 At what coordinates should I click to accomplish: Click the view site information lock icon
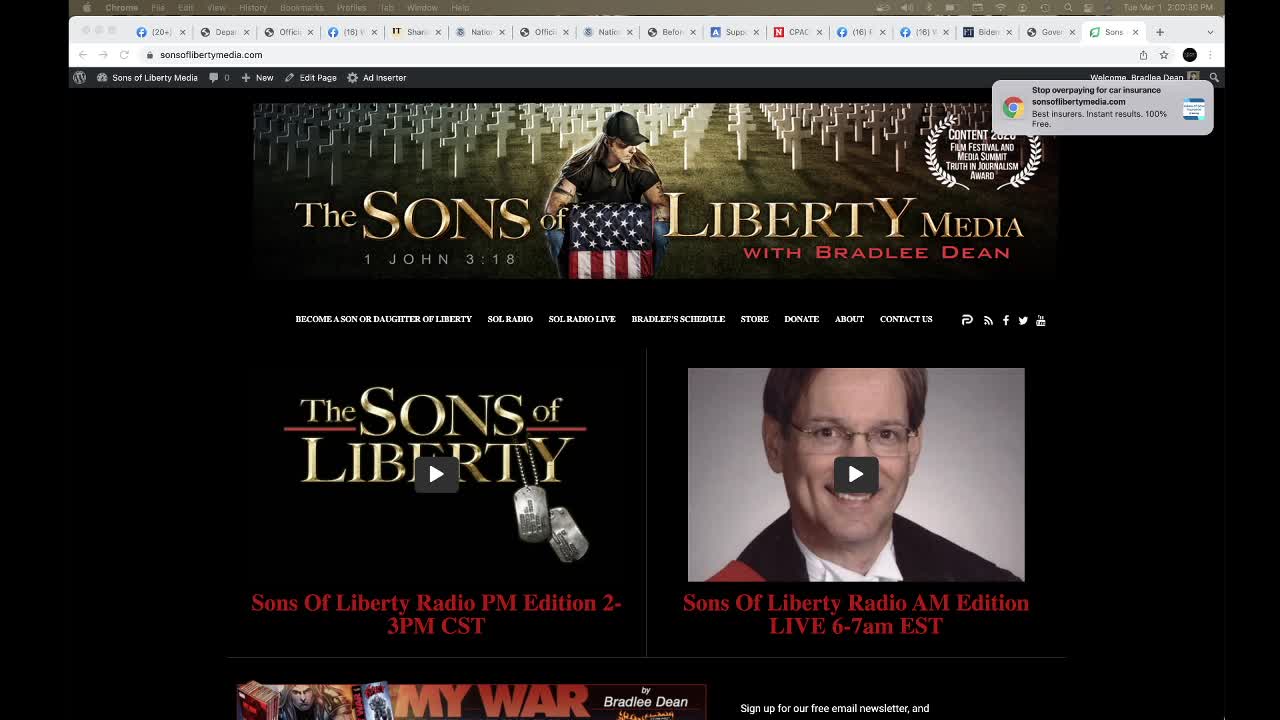point(150,55)
